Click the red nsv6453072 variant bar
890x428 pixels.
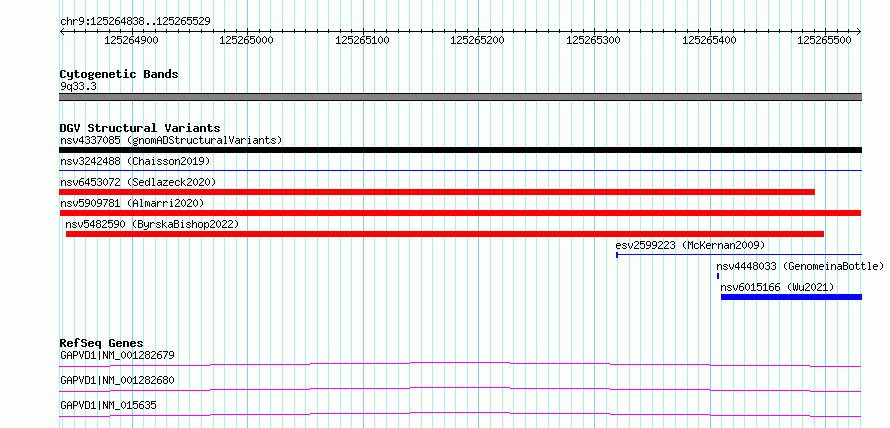click(x=437, y=192)
